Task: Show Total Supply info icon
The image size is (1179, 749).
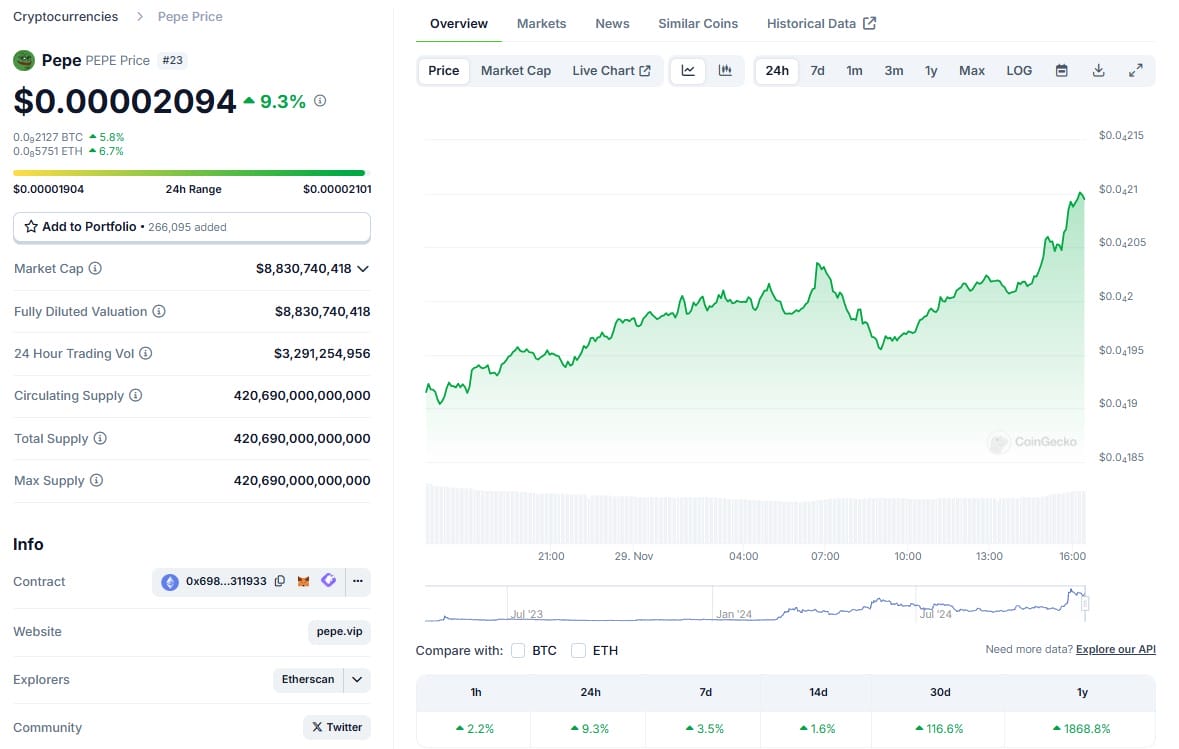Action: pyautogui.click(x=100, y=438)
